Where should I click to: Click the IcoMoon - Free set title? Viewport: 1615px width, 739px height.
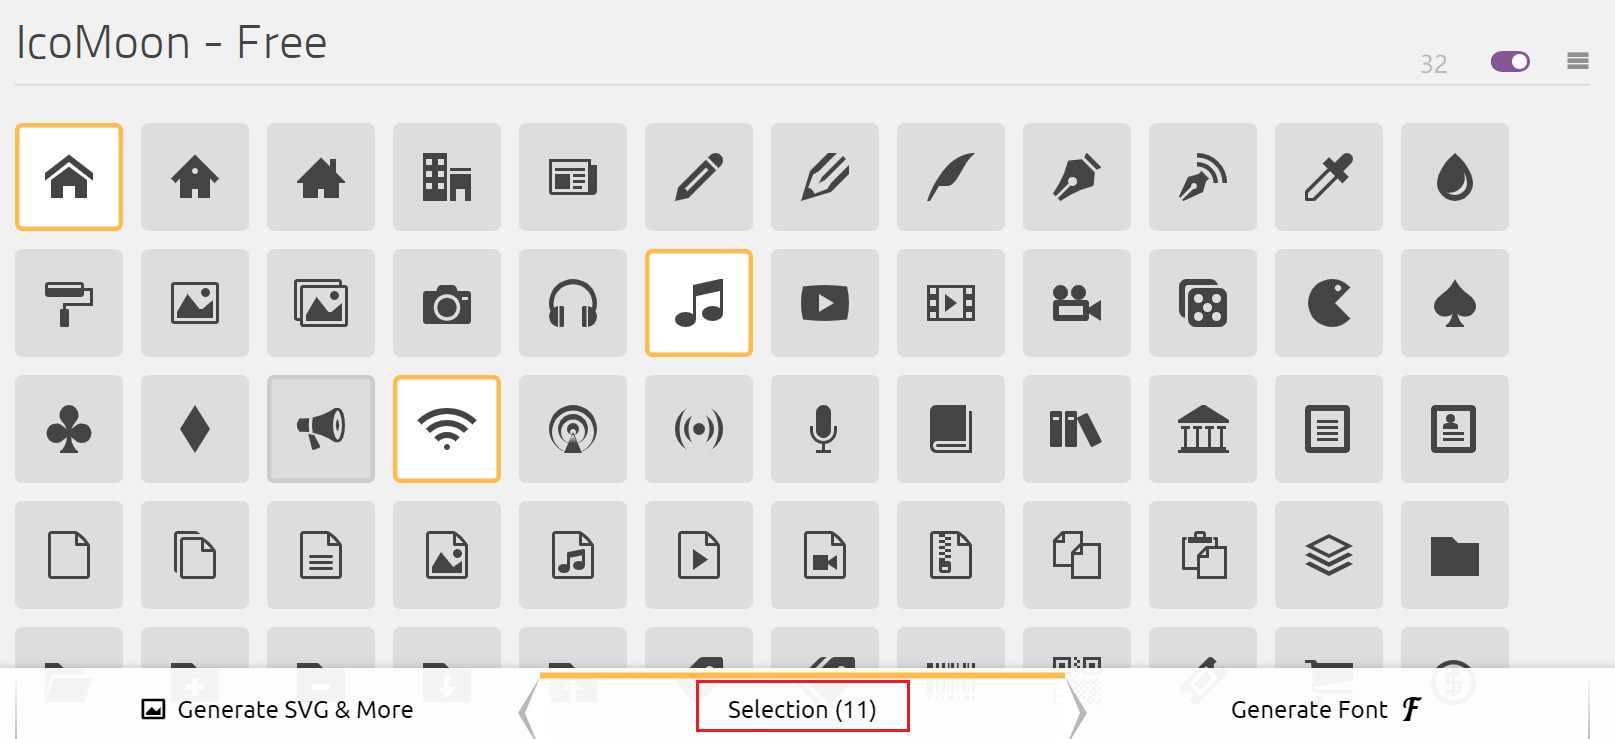tap(171, 43)
